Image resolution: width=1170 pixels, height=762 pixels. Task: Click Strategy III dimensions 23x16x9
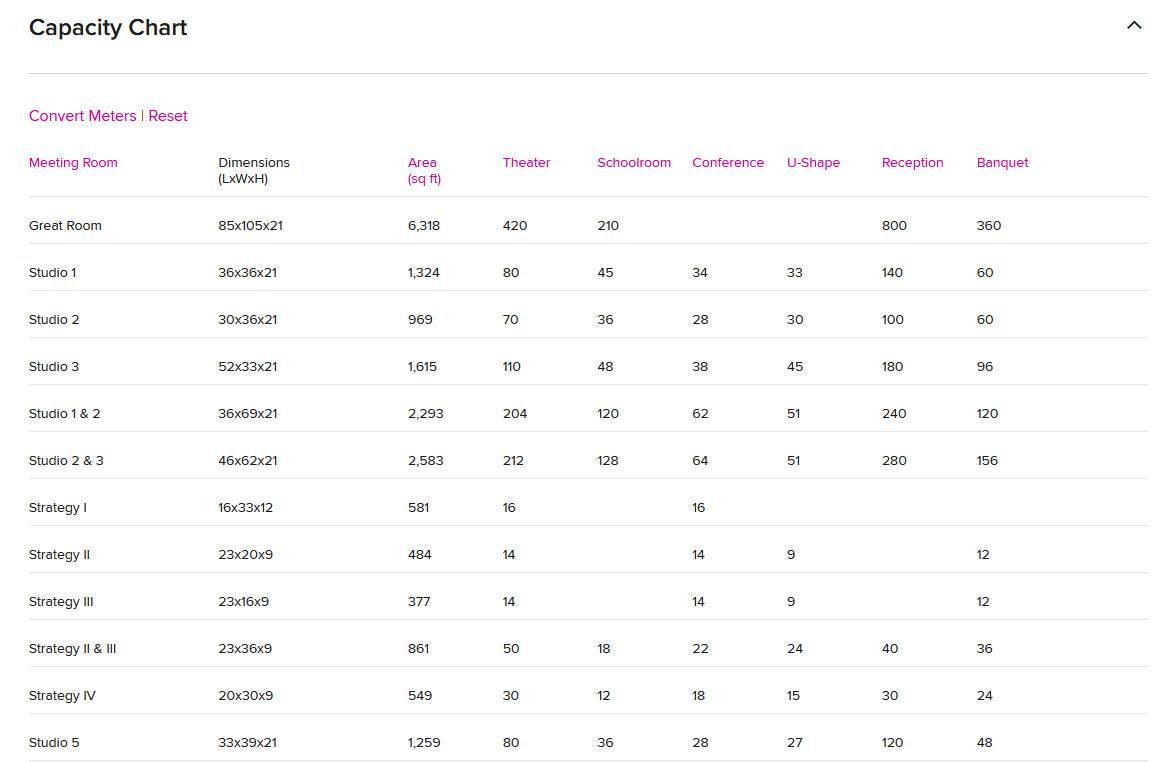click(243, 602)
